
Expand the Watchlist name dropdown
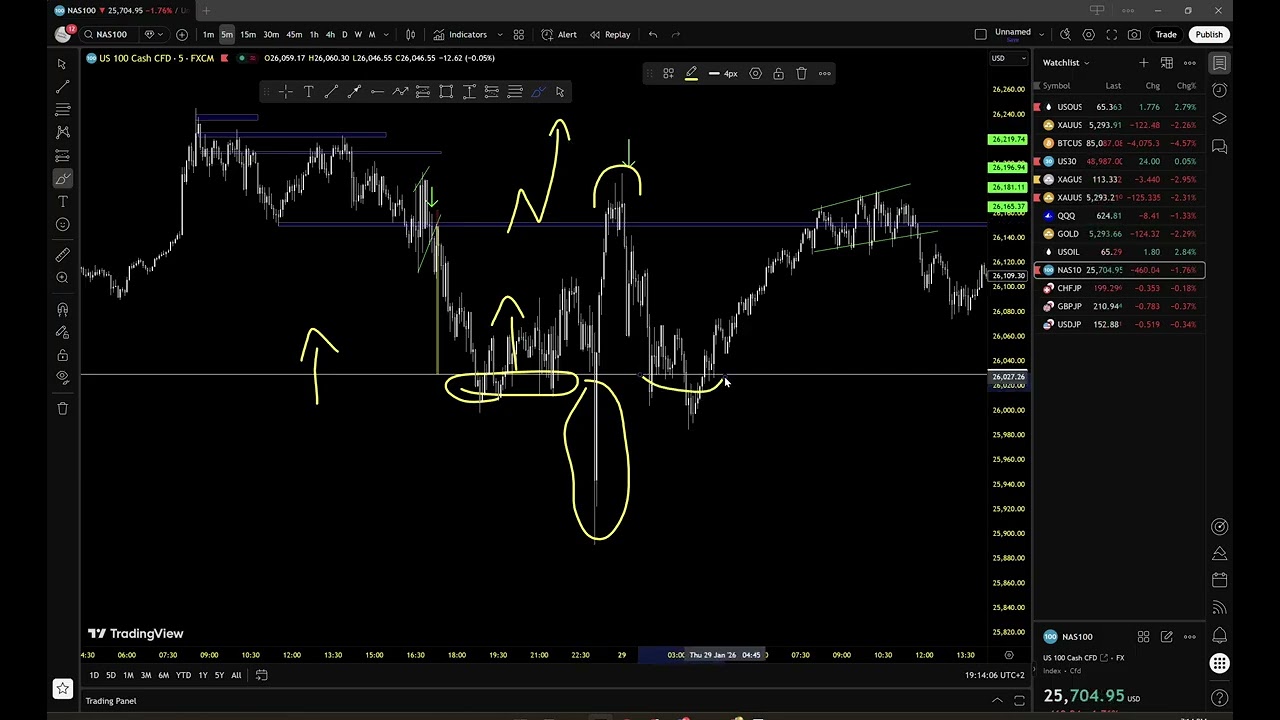point(1066,62)
